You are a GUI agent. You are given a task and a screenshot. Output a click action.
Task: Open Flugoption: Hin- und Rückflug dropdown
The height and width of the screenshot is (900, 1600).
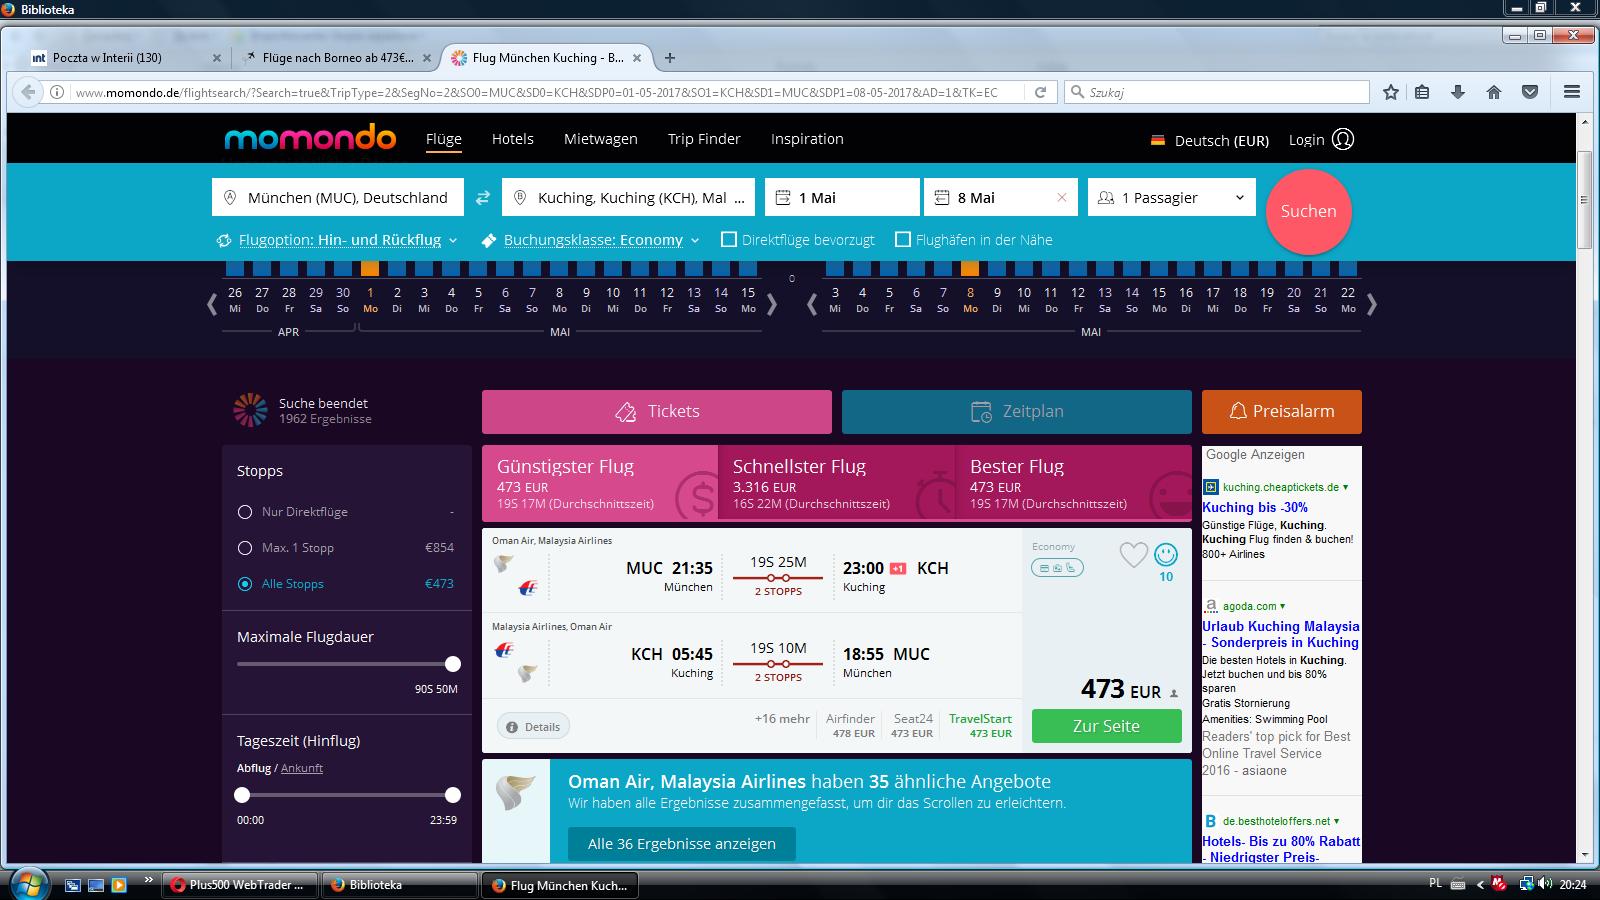tap(338, 240)
